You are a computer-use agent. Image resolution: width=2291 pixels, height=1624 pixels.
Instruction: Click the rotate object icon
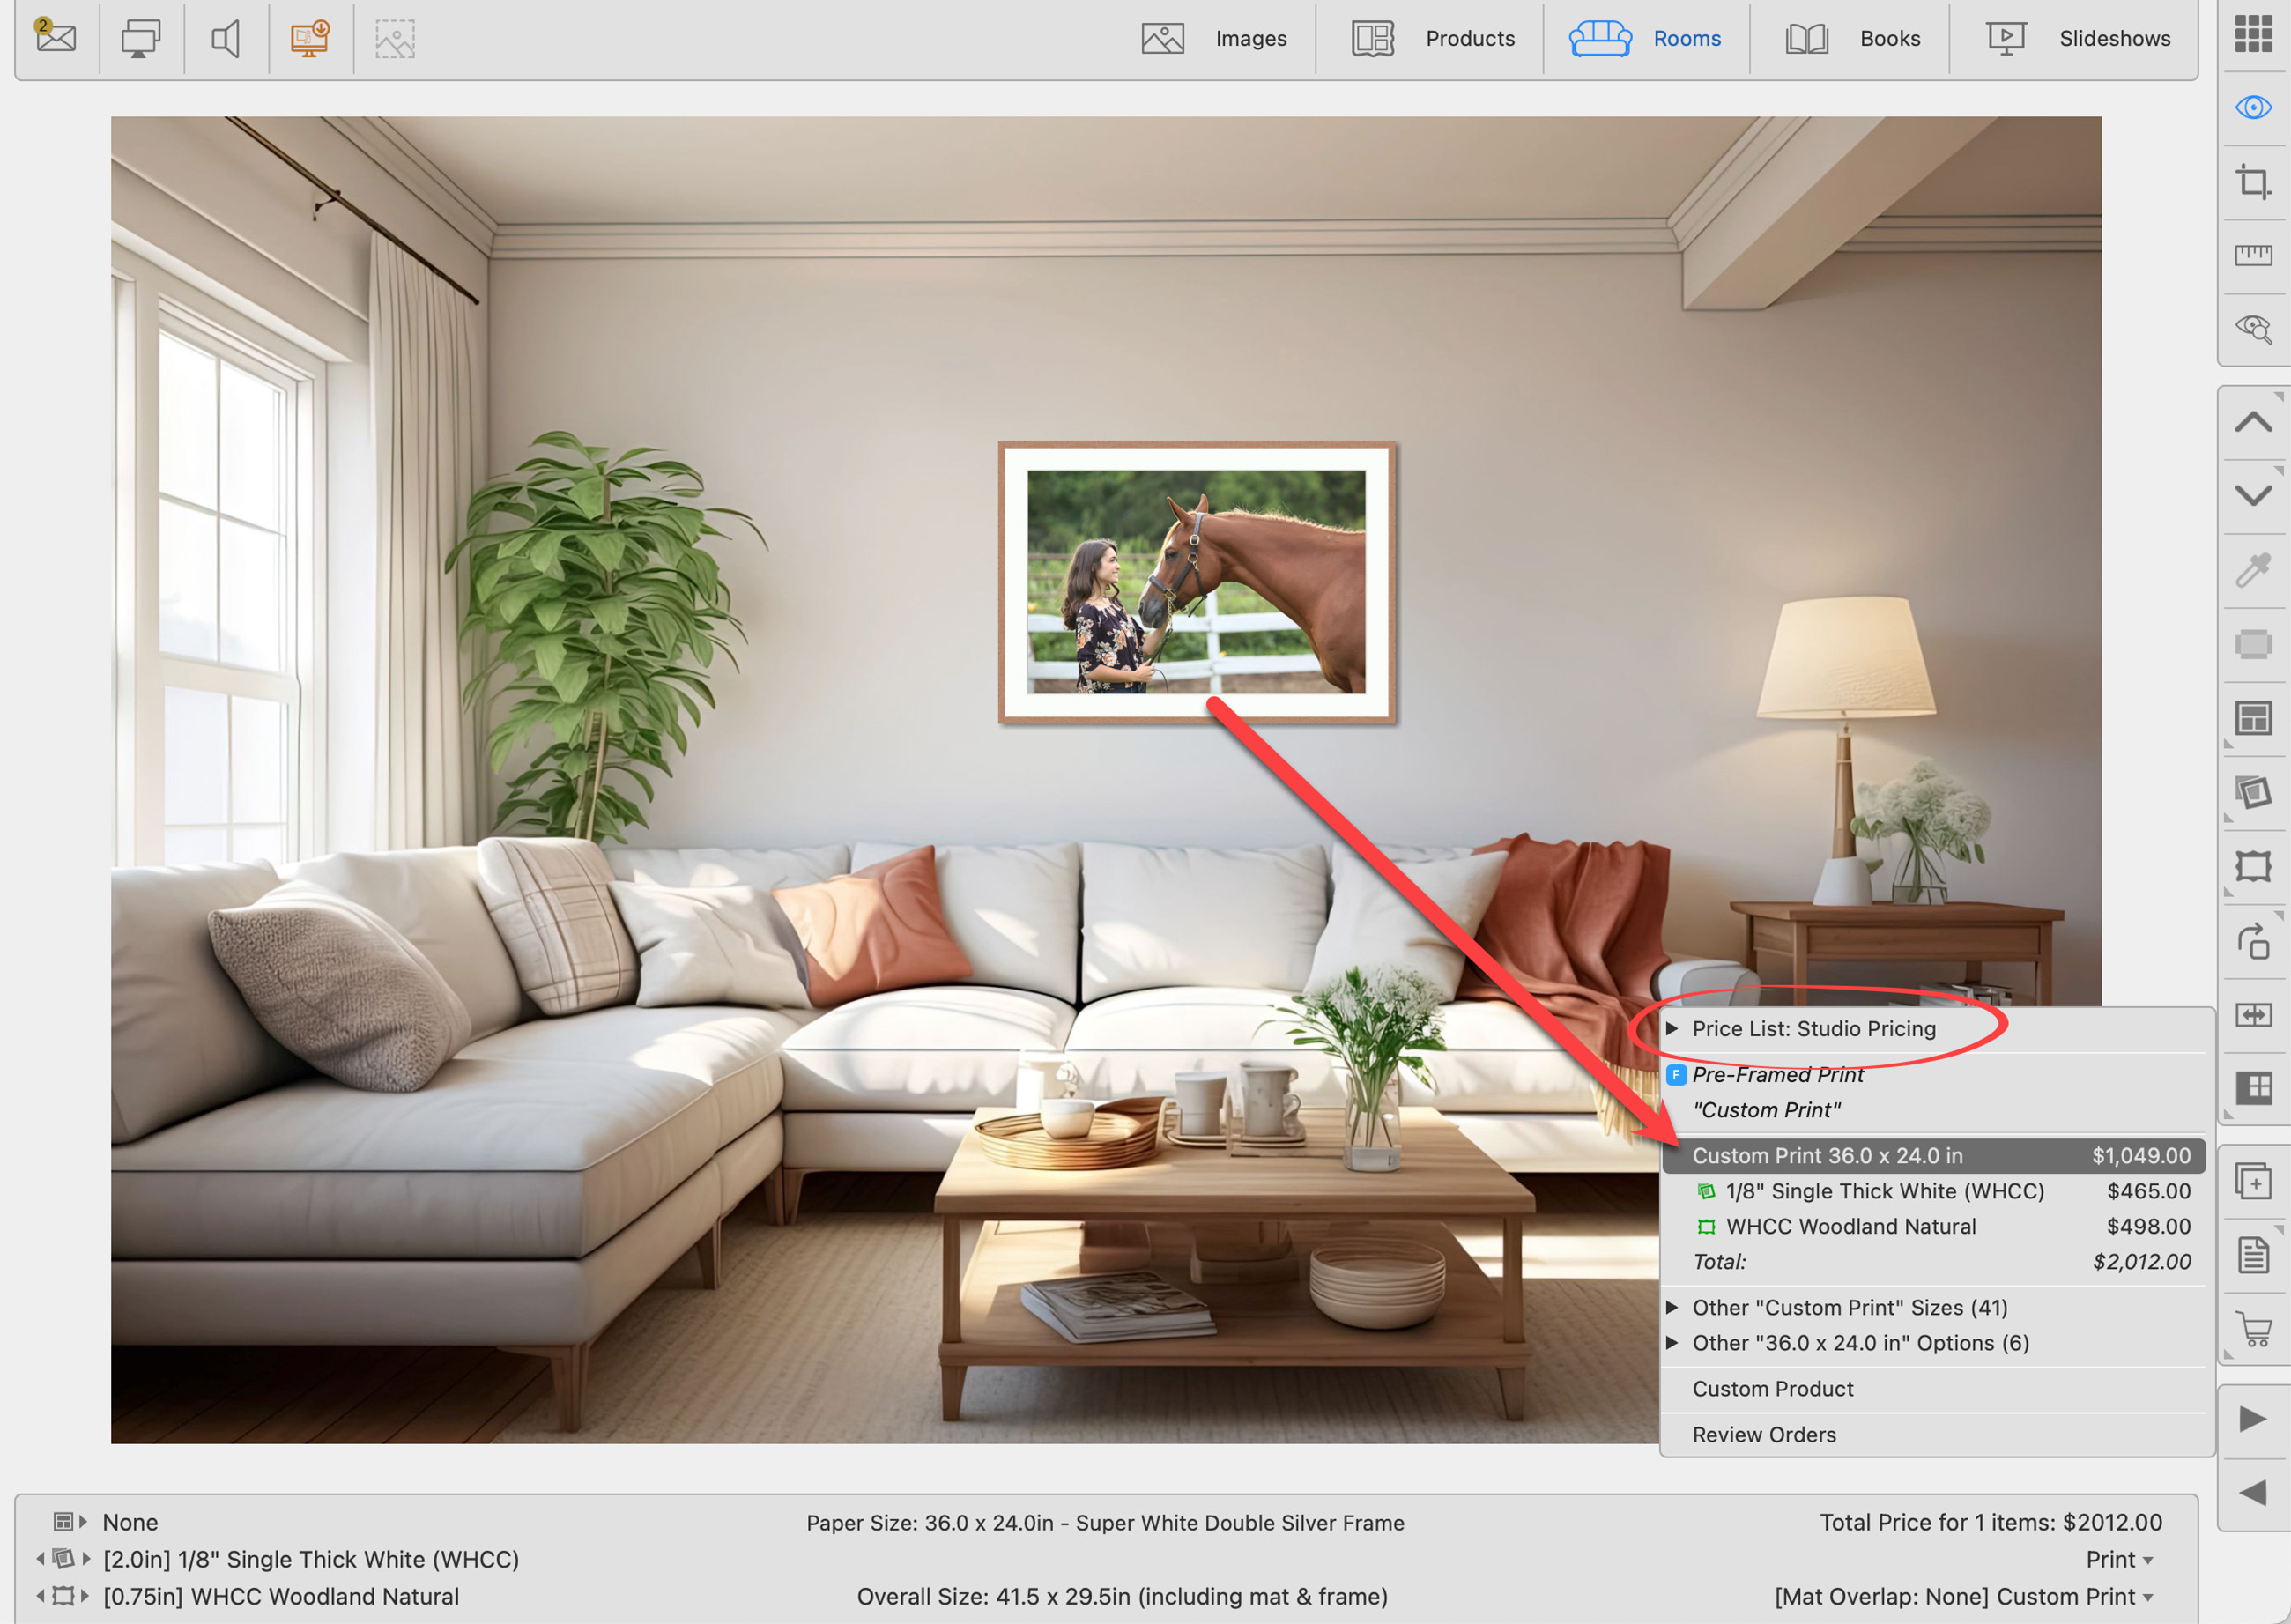point(2253,941)
